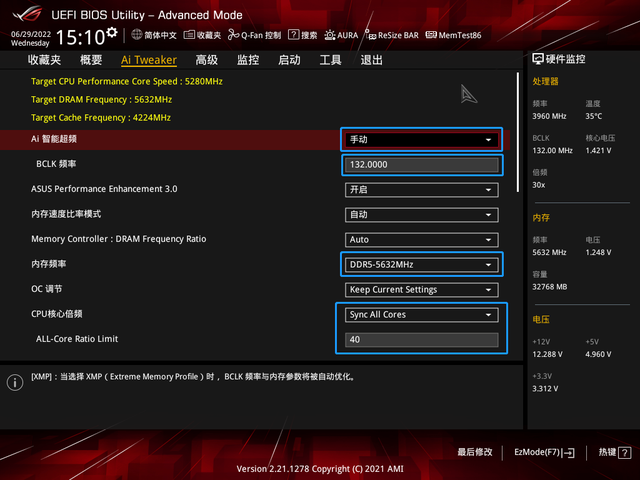Select the 内存速度比率模式 label
Image resolution: width=640 pixels, height=480 pixels.
(66, 214)
